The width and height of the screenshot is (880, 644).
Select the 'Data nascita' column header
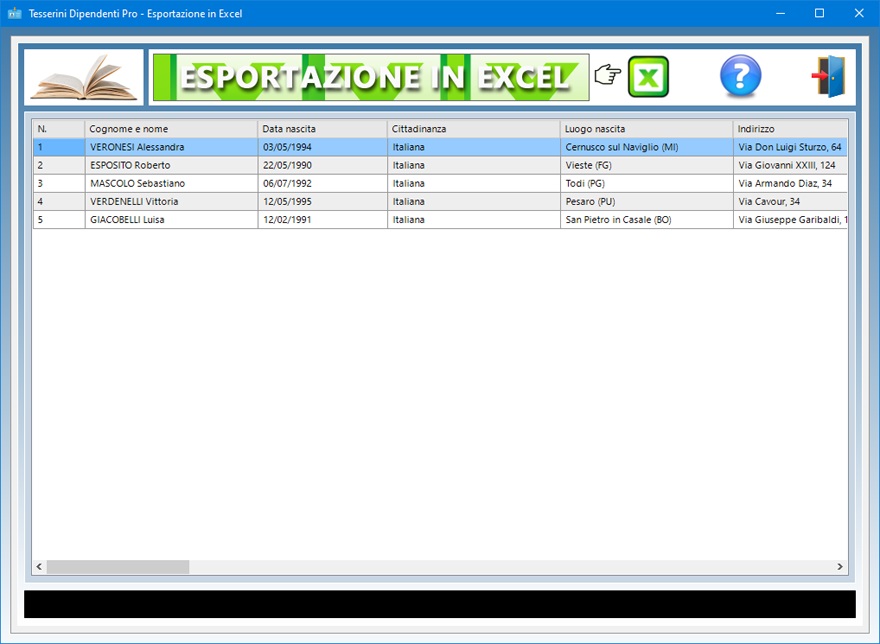click(322, 129)
